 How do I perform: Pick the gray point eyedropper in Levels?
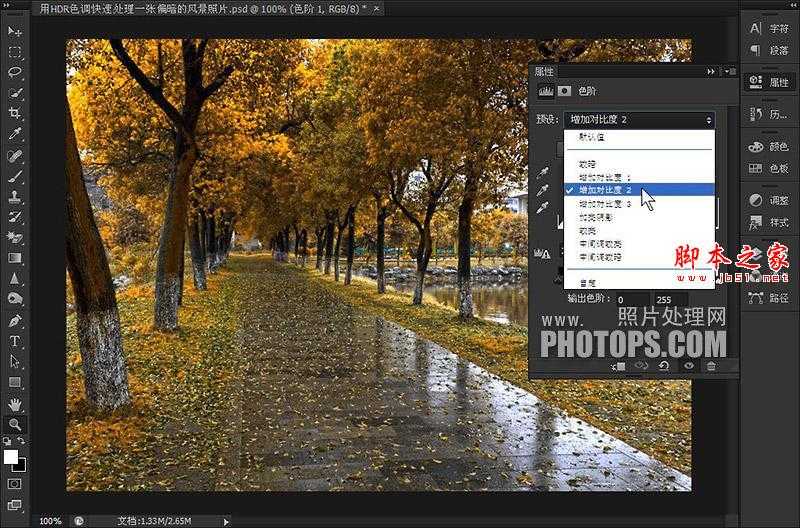(543, 190)
